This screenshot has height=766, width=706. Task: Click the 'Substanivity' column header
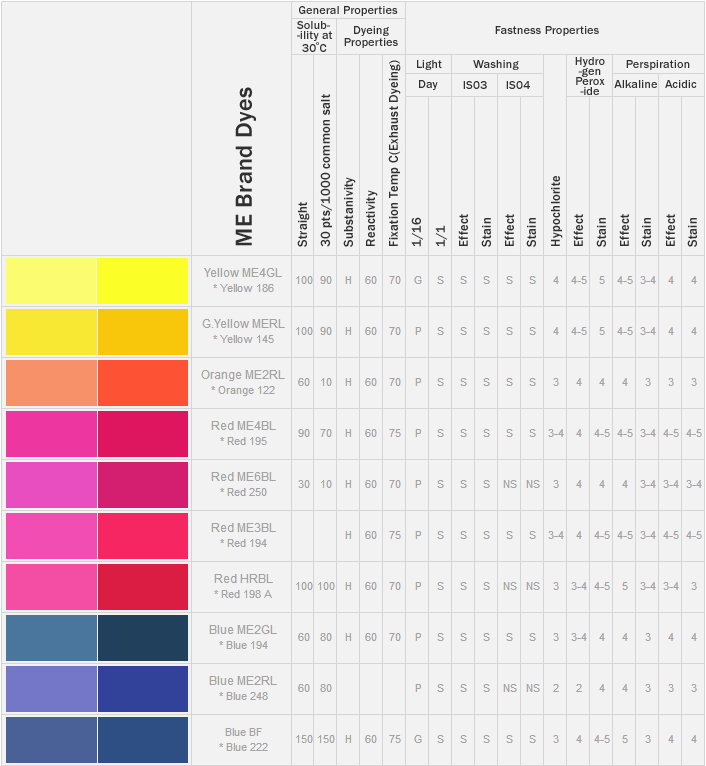[x=348, y=212]
